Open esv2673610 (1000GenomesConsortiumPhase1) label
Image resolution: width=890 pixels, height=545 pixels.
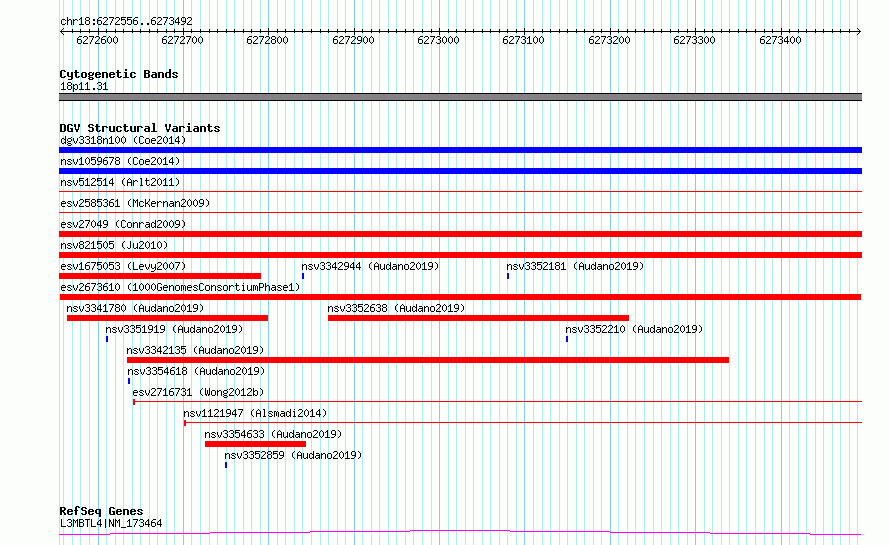pos(180,287)
